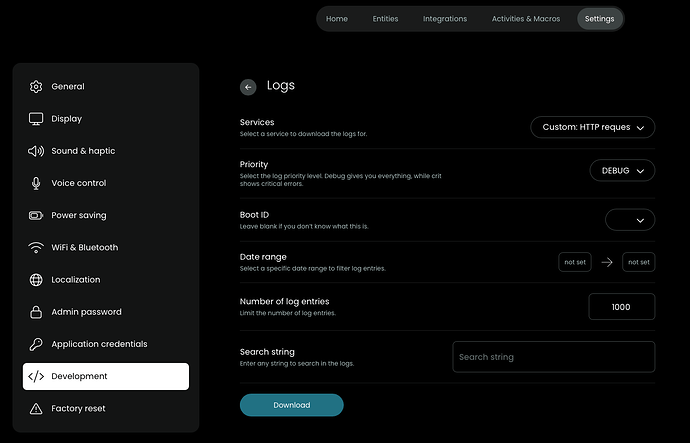The width and height of the screenshot is (690, 443).
Task: Click the Boot ID label text
Action: point(254,215)
